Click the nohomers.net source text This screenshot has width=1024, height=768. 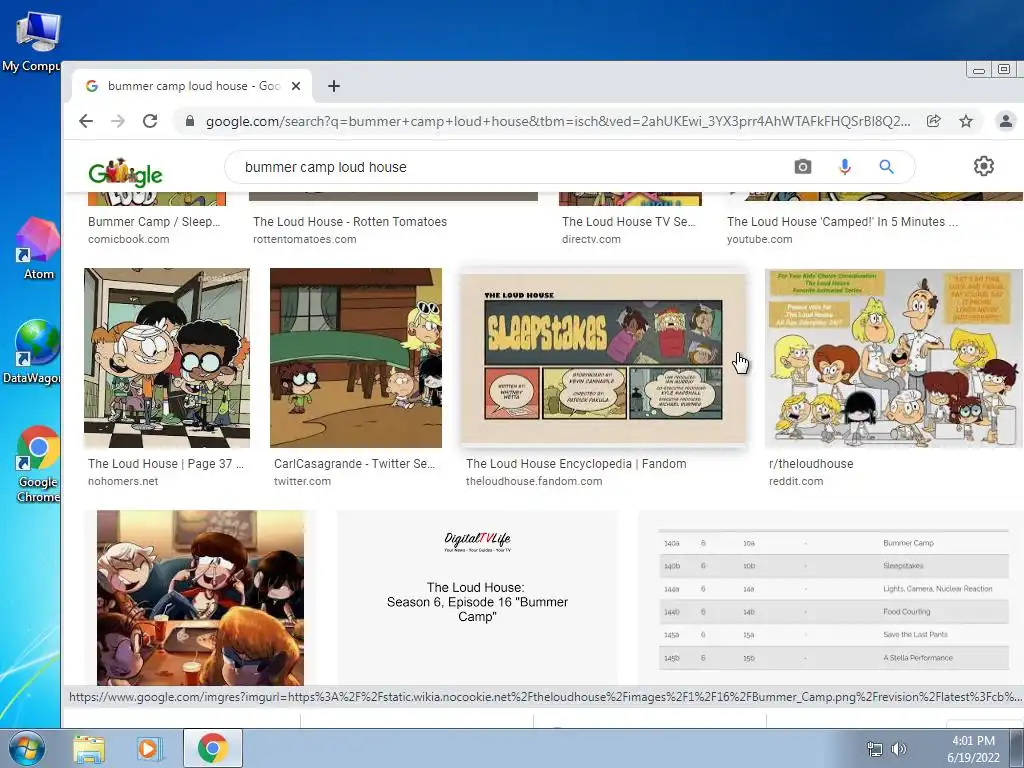coord(123,481)
